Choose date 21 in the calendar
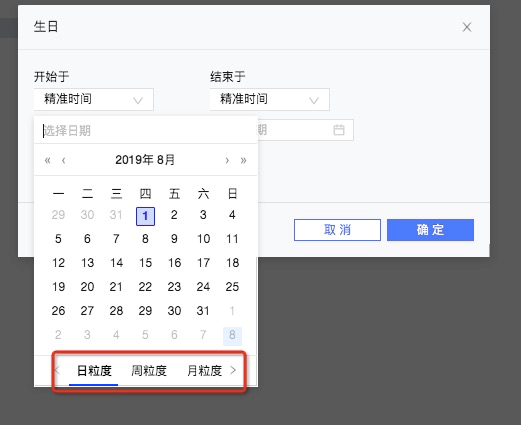The image size is (521, 425). click(x=116, y=287)
